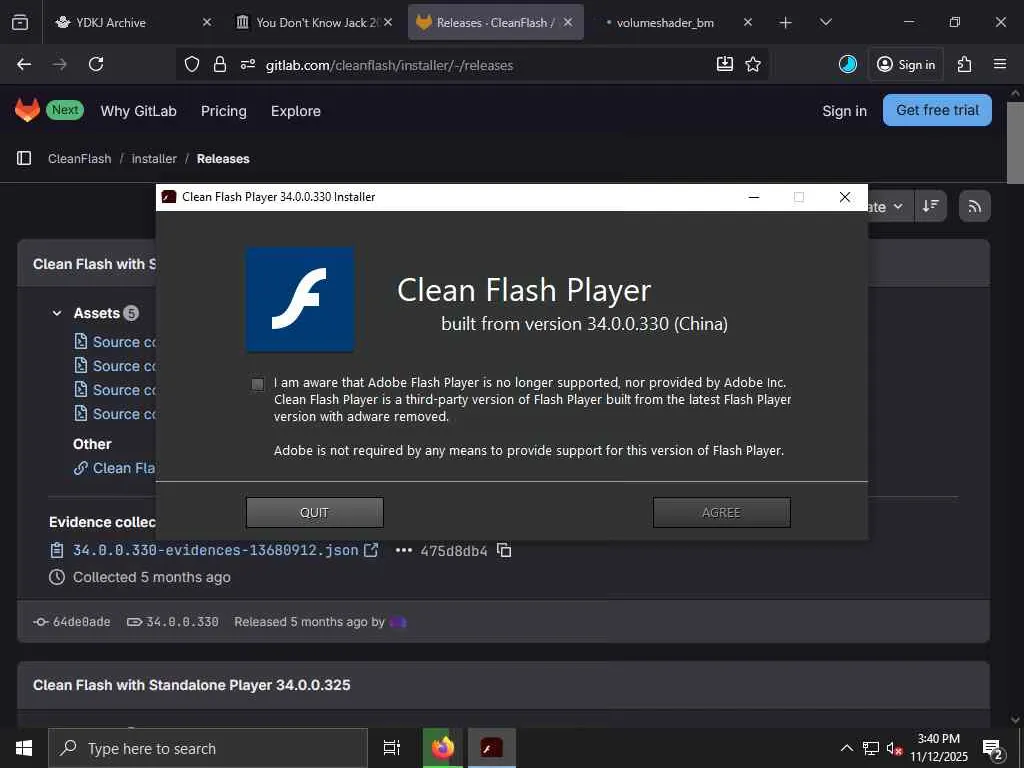Open the third Source code asset link

116,390
